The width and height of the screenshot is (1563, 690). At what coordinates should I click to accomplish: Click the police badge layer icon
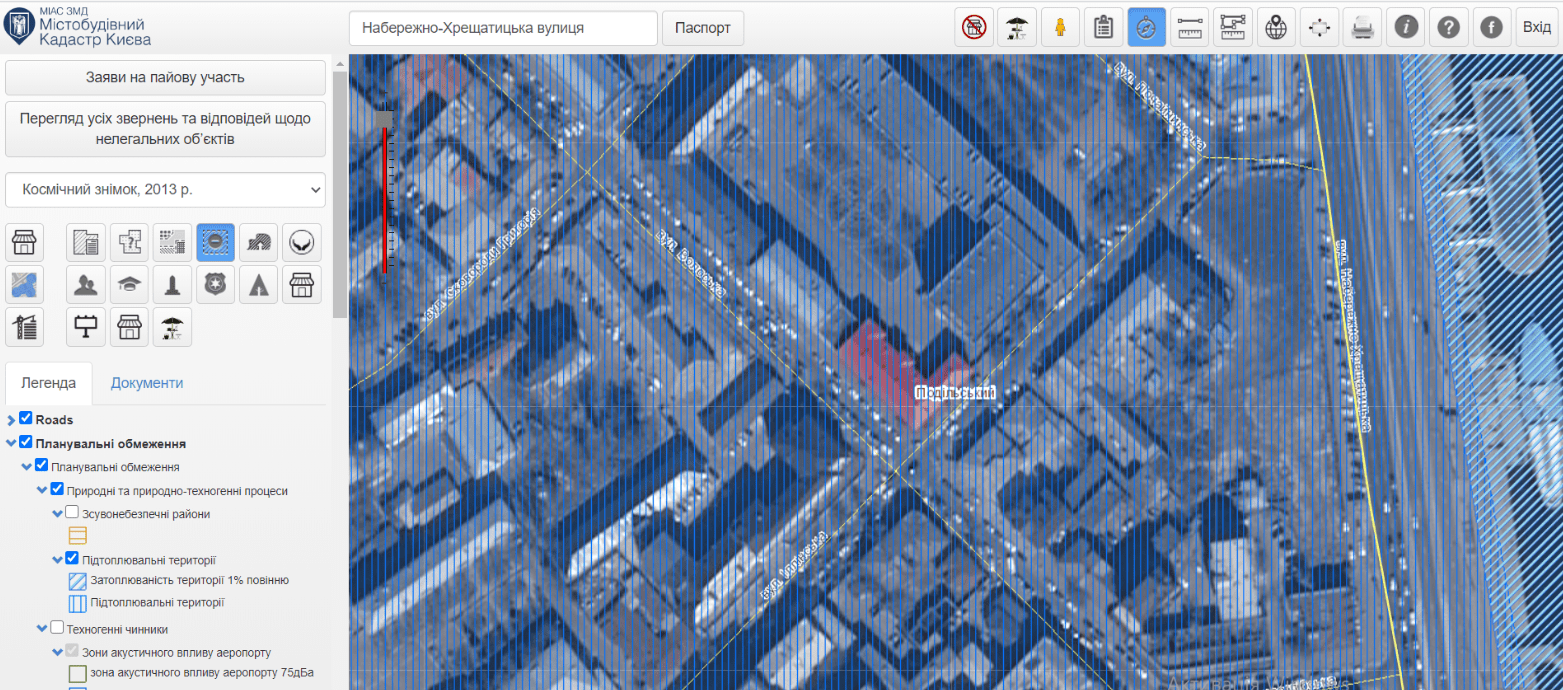click(216, 285)
